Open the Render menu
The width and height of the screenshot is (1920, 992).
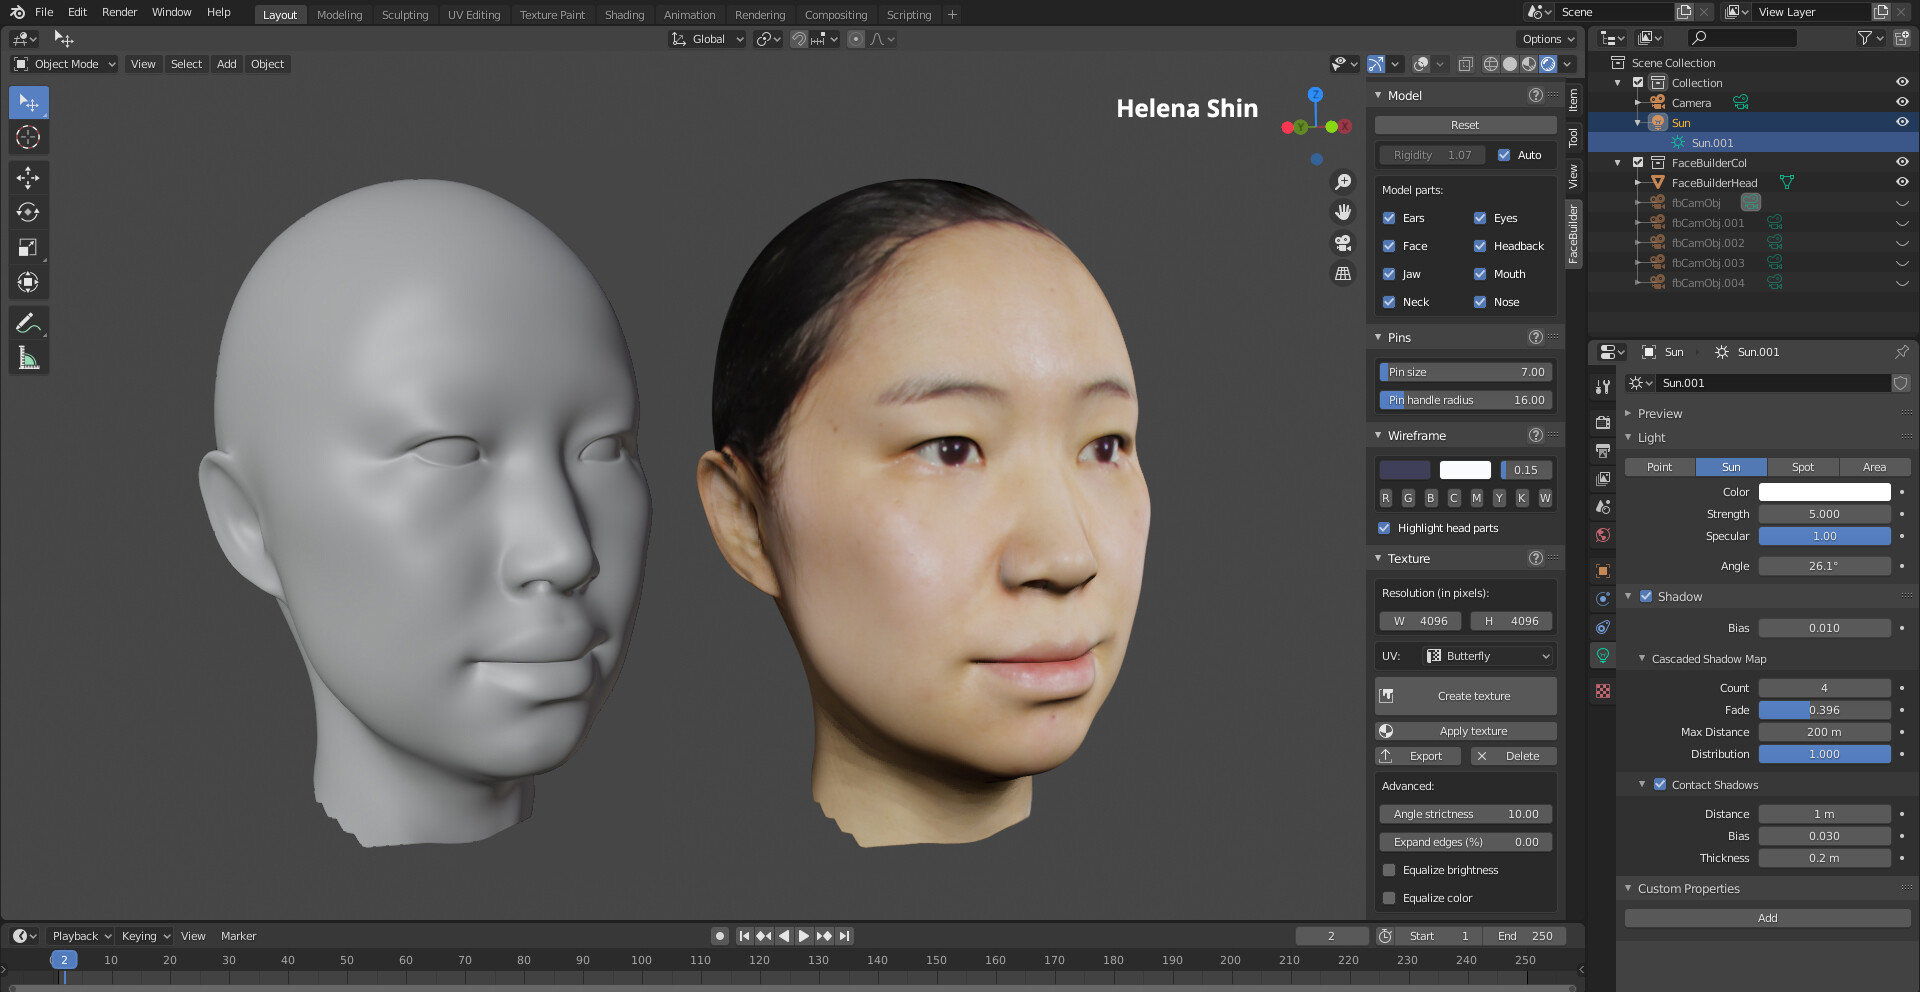coord(119,12)
